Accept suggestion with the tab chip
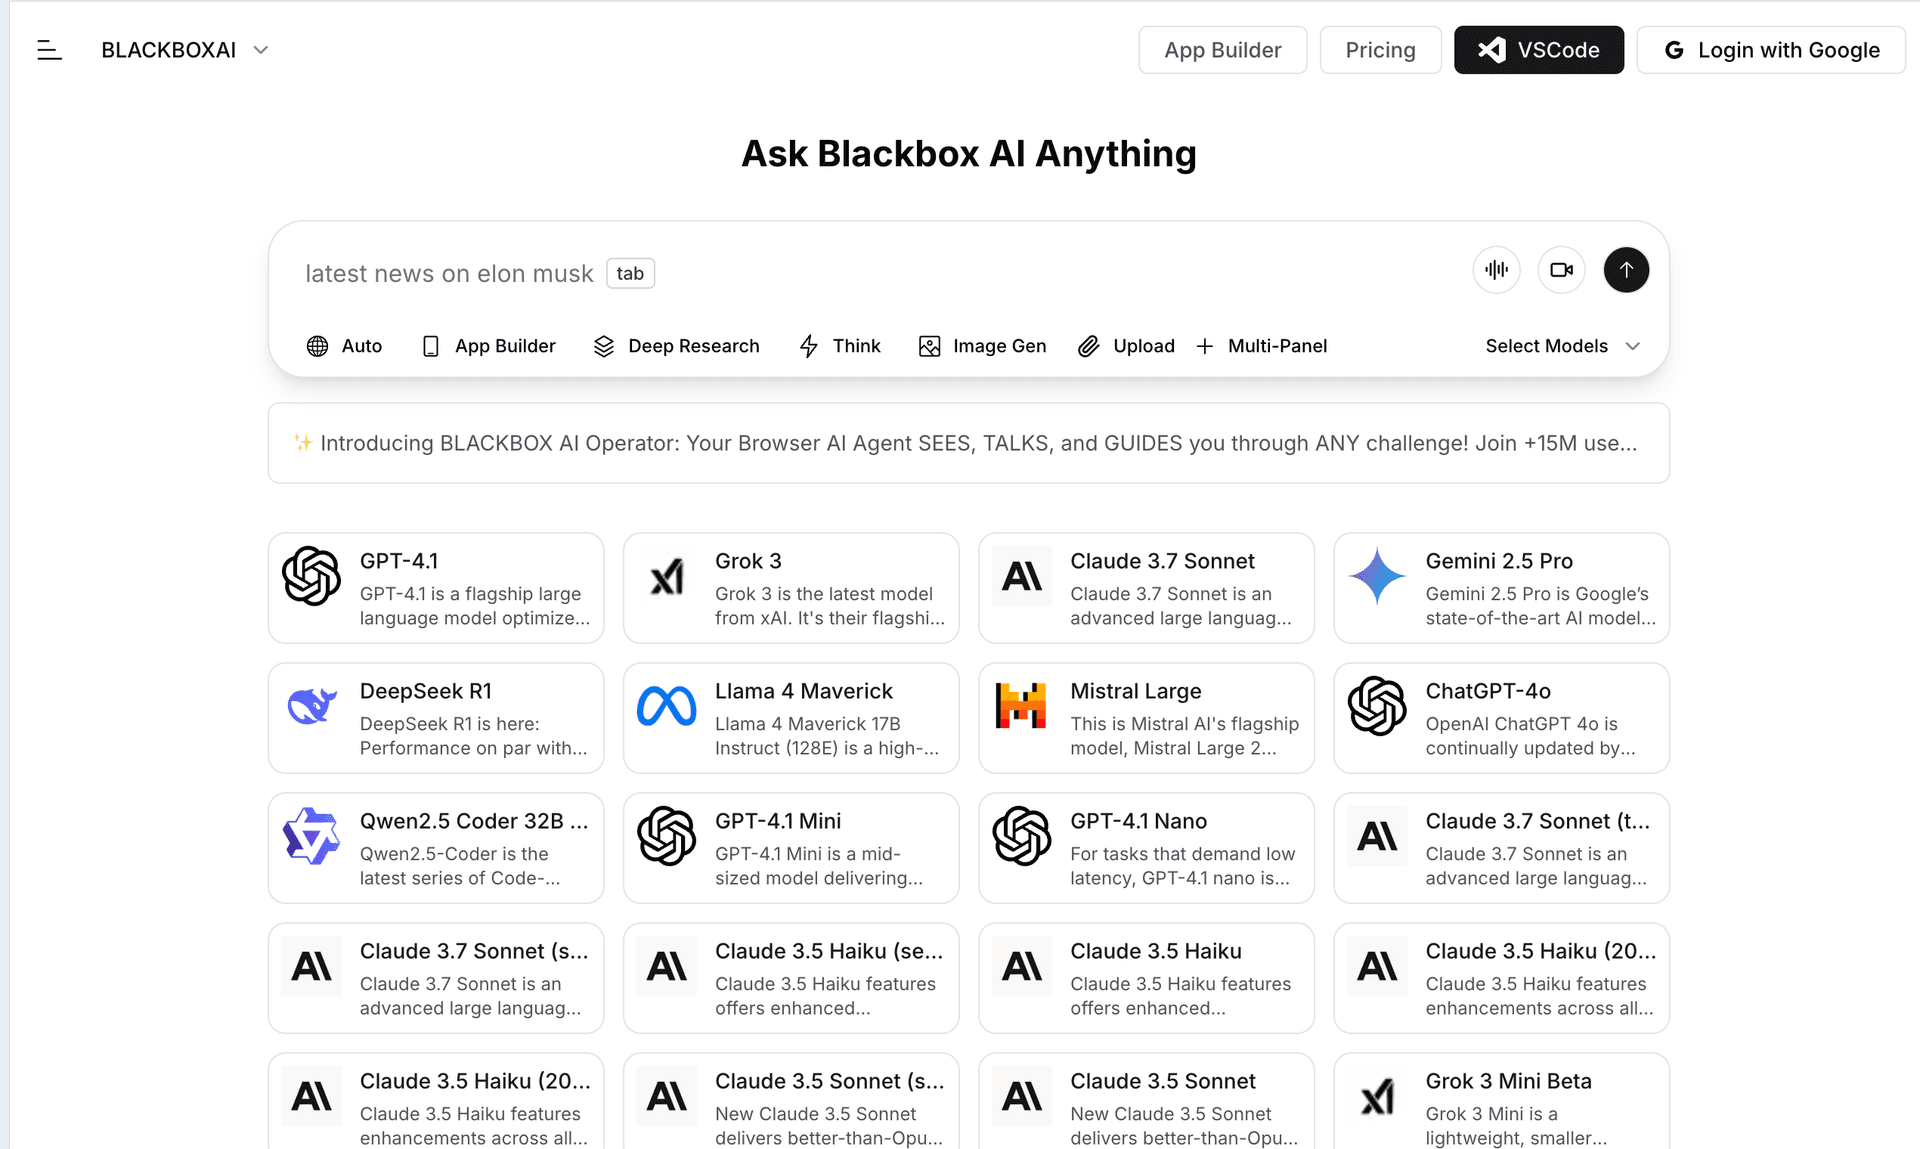Screen dimensions: 1920x1149 (x=630, y=274)
